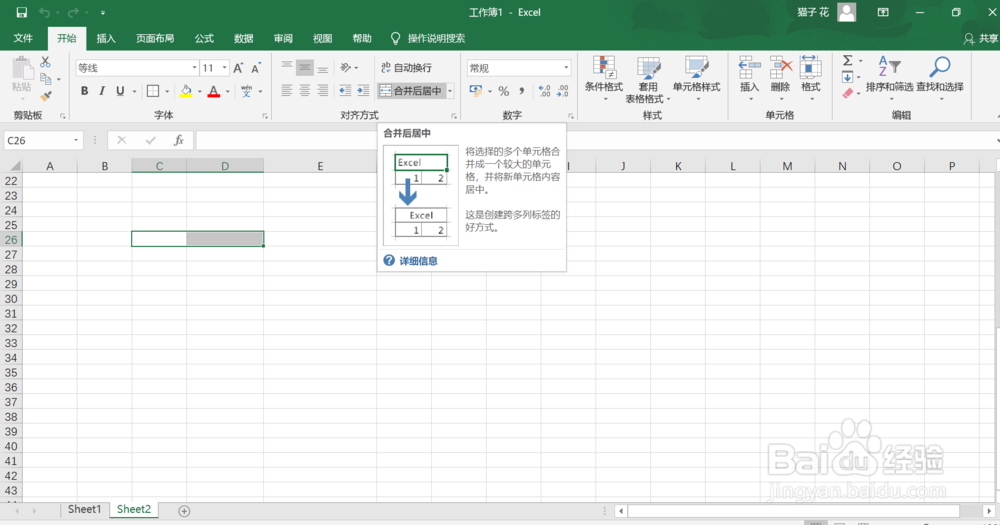Screen dimensions: 1000x525
Task: Open 条件格式 conditional formatting
Action: (604, 79)
